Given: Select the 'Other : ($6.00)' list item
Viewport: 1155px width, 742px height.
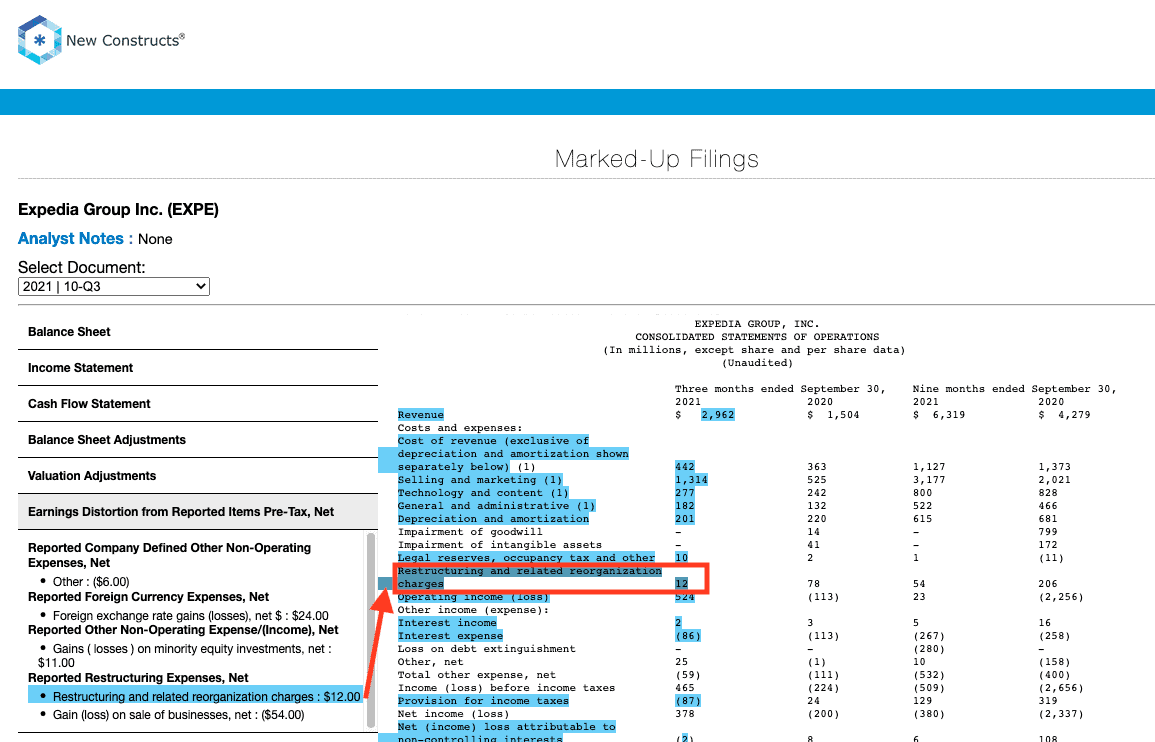Looking at the screenshot, I should coord(91,581).
